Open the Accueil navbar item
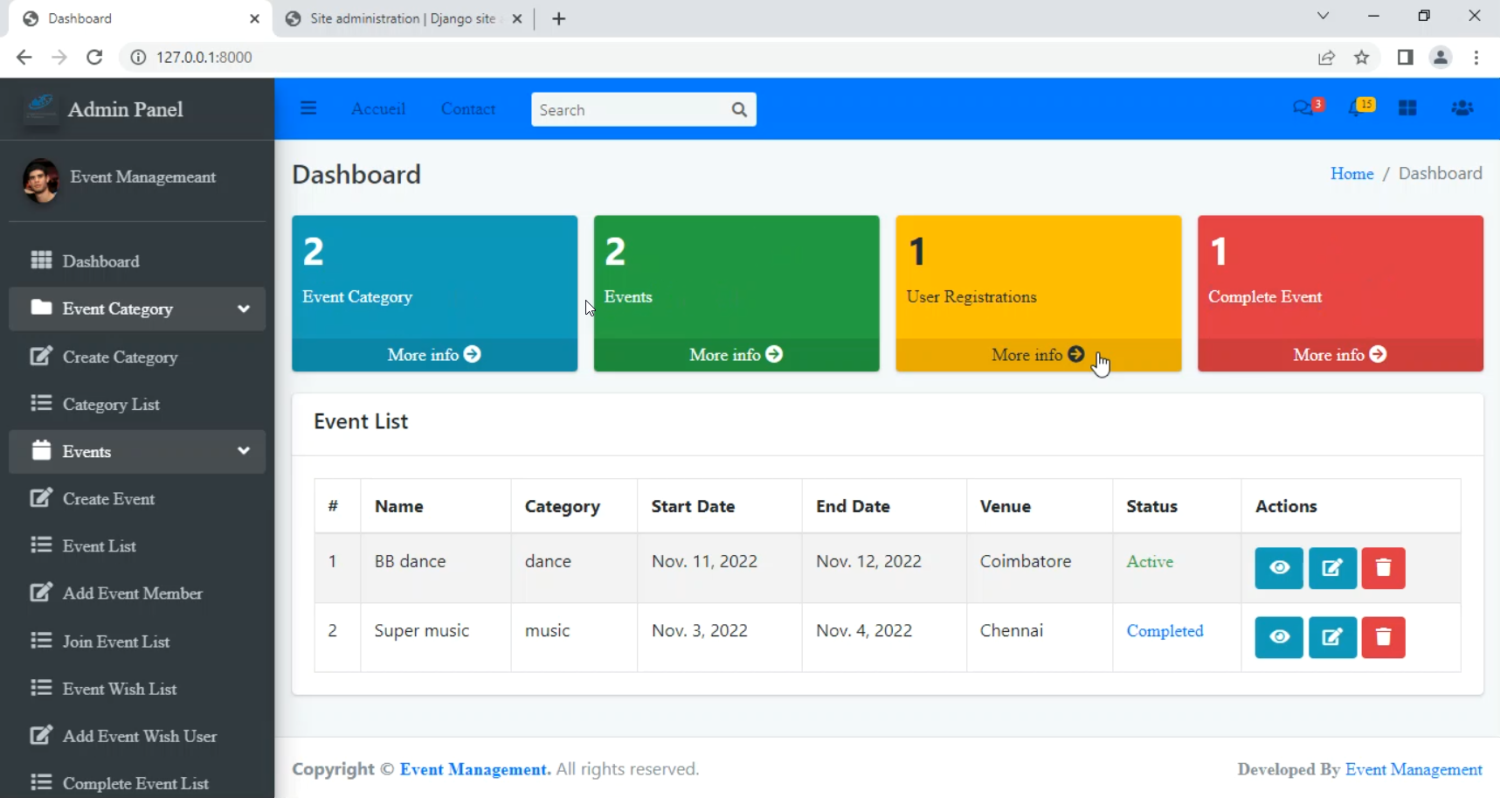The height and width of the screenshot is (798, 1500). tap(378, 109)
